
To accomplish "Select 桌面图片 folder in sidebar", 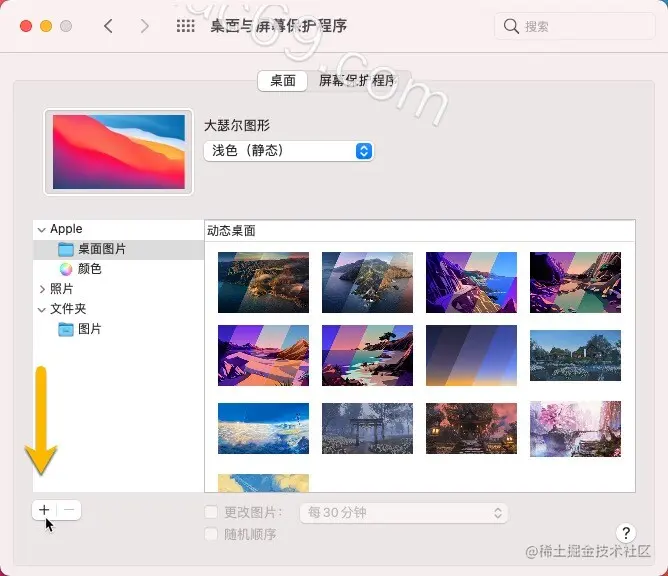I will tap(118, 249).
